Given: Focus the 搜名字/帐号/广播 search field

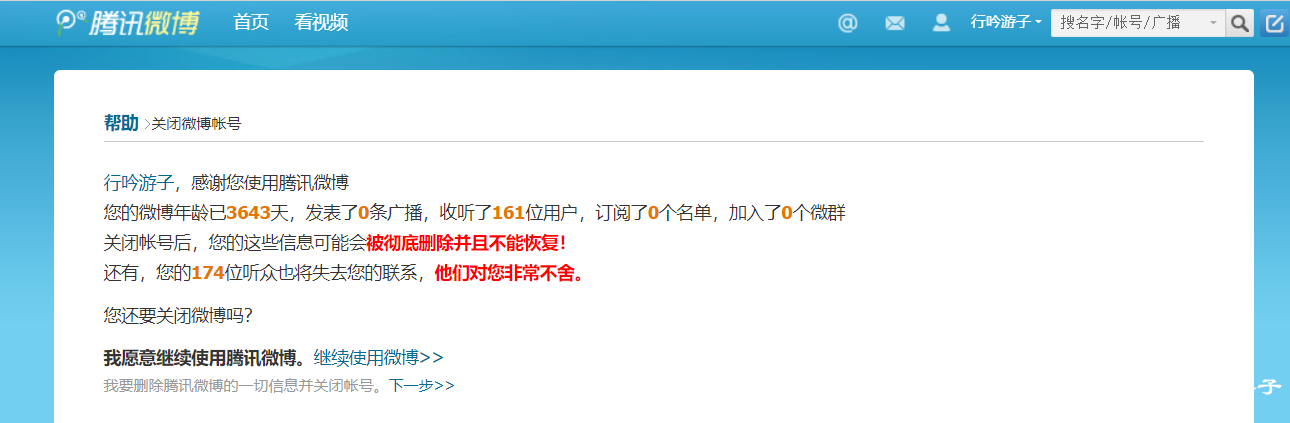Looking at the screenshot, I should pos(1127,23).
